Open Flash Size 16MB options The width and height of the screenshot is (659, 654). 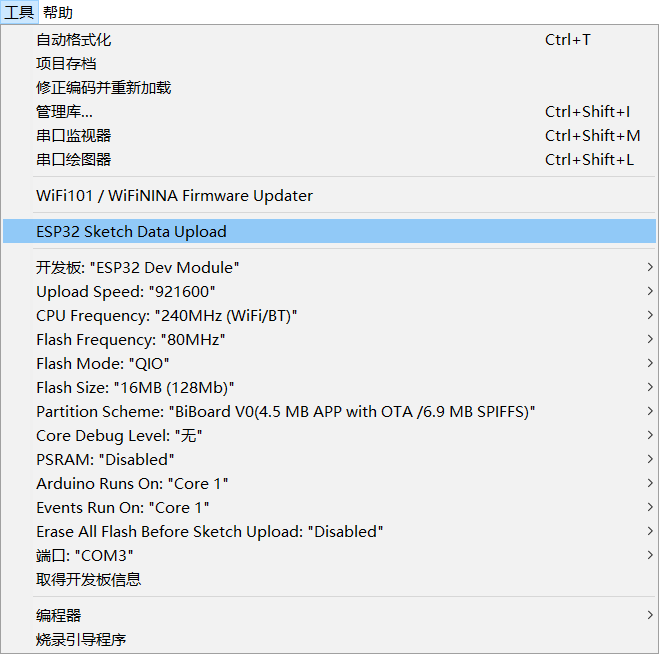click(329, 388)
